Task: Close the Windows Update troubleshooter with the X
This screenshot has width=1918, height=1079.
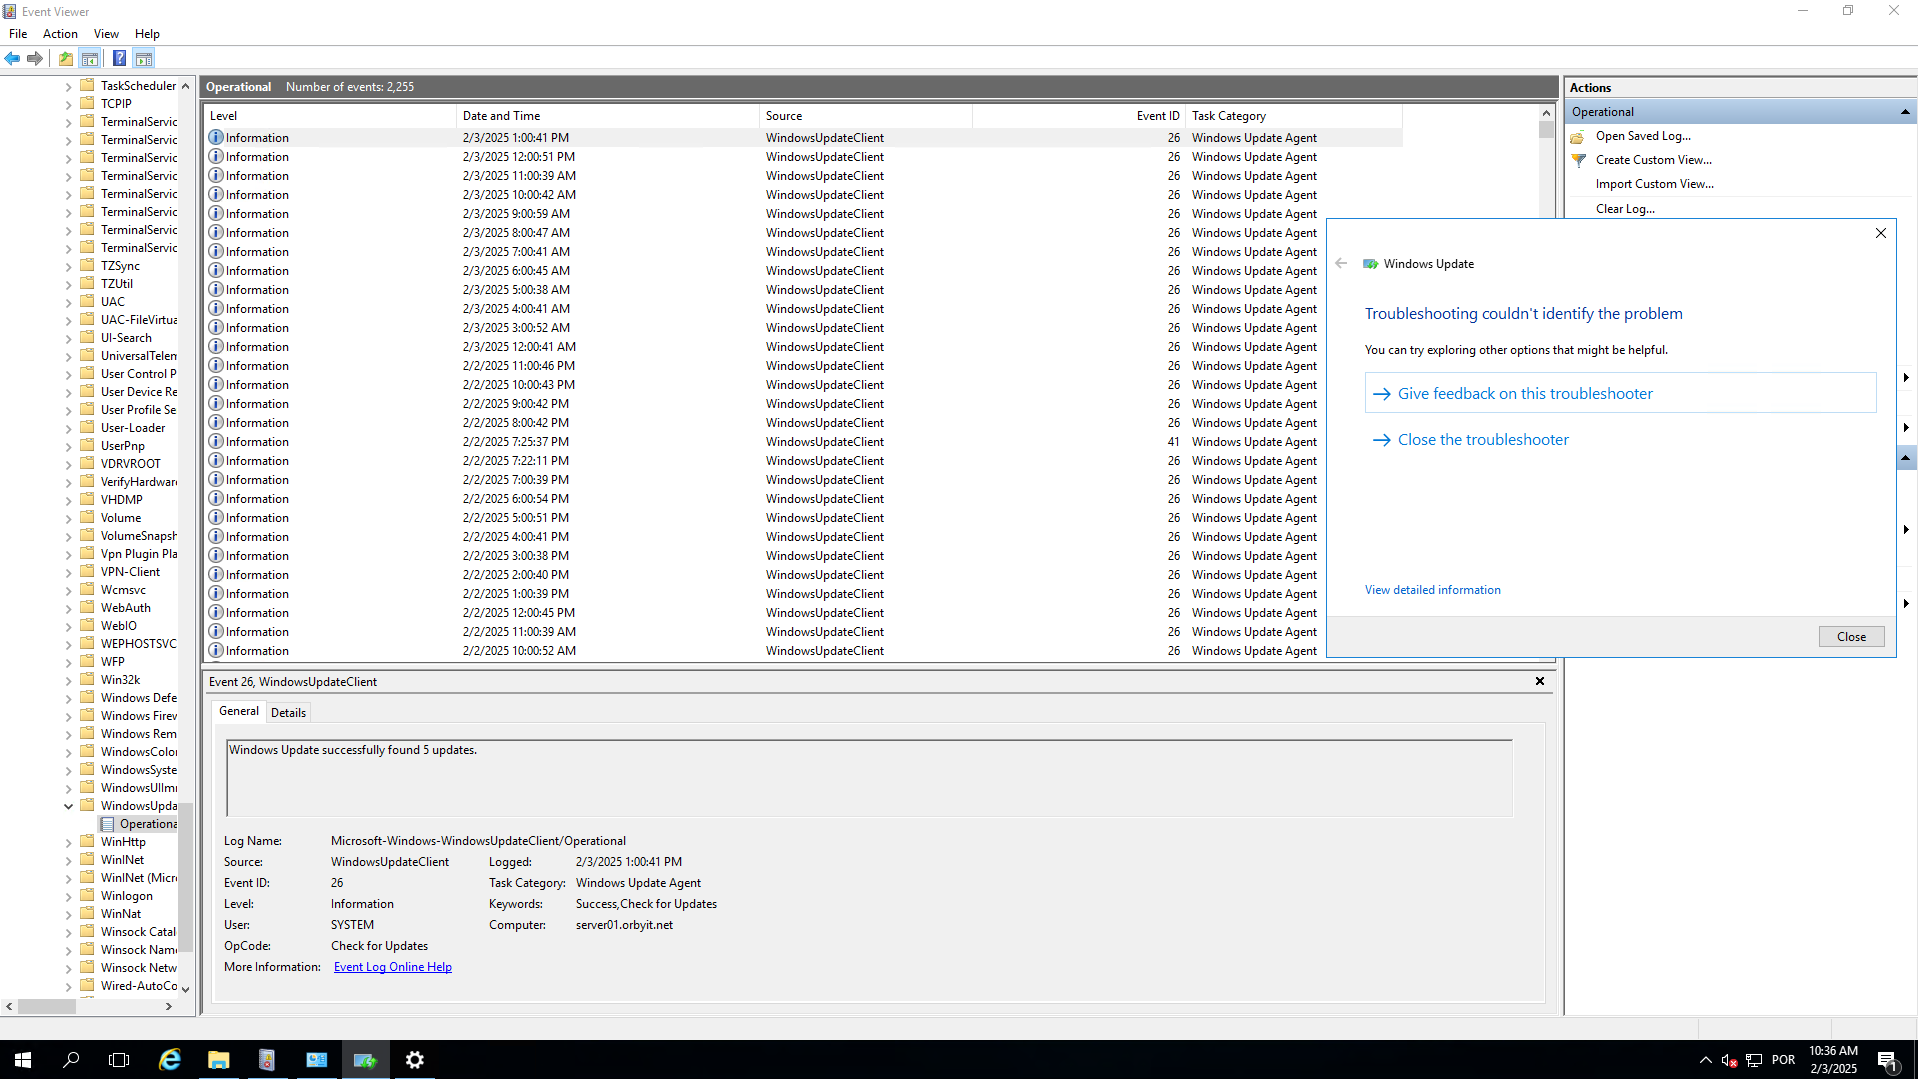Action: pyautogui.click(x=1880, y=233)
